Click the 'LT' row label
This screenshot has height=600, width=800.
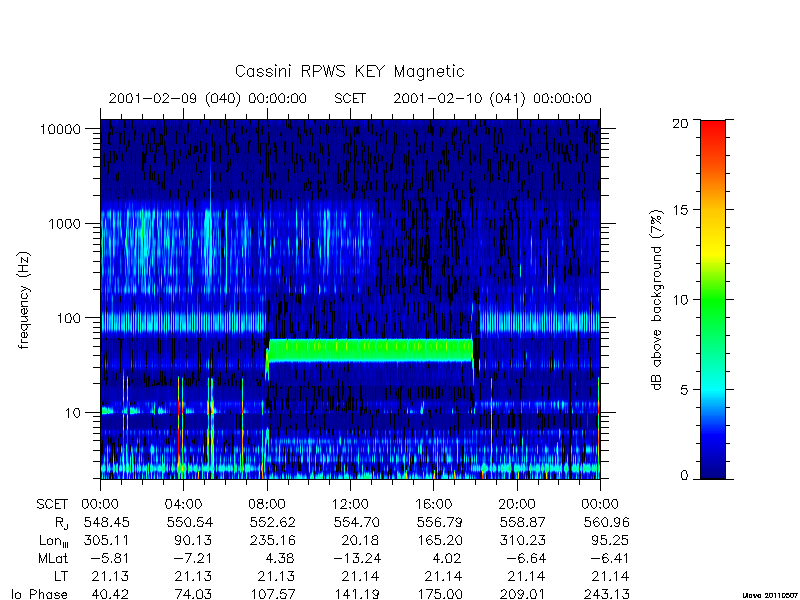tap(61, 576)
